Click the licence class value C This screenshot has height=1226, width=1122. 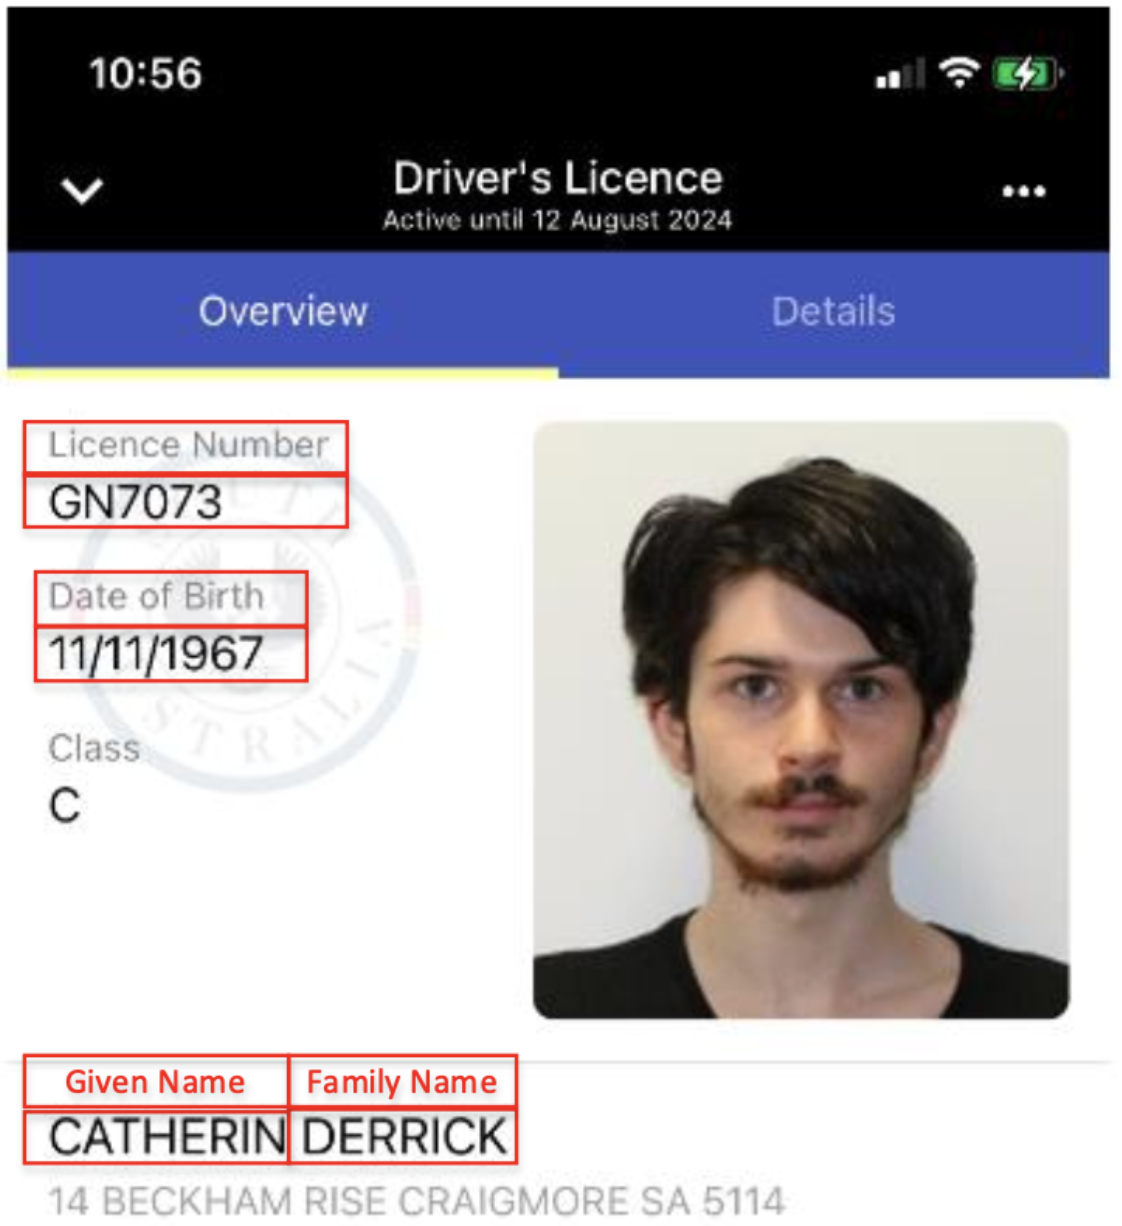[x=65, y=806]
